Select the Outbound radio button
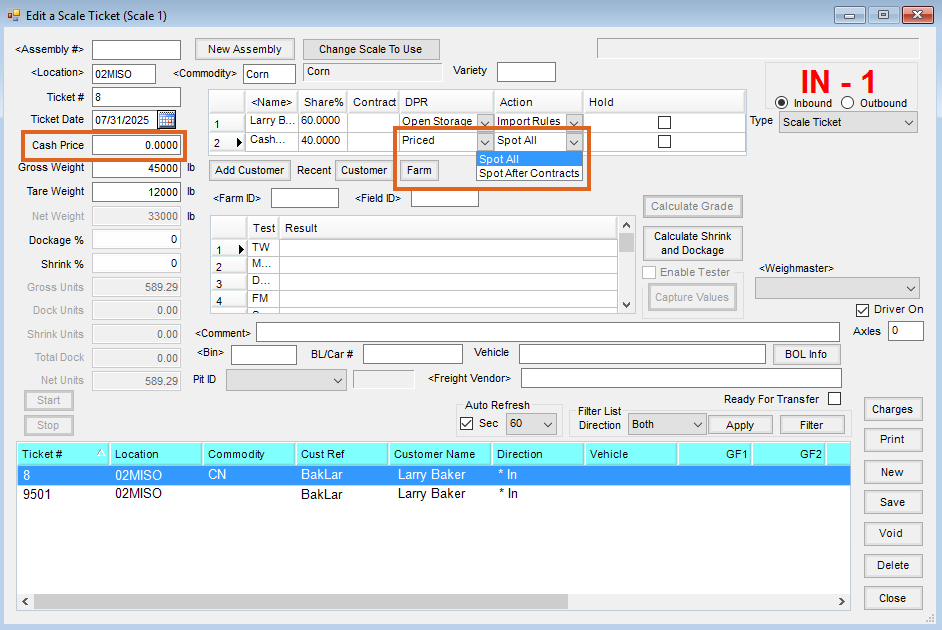 tap(847, 103)
